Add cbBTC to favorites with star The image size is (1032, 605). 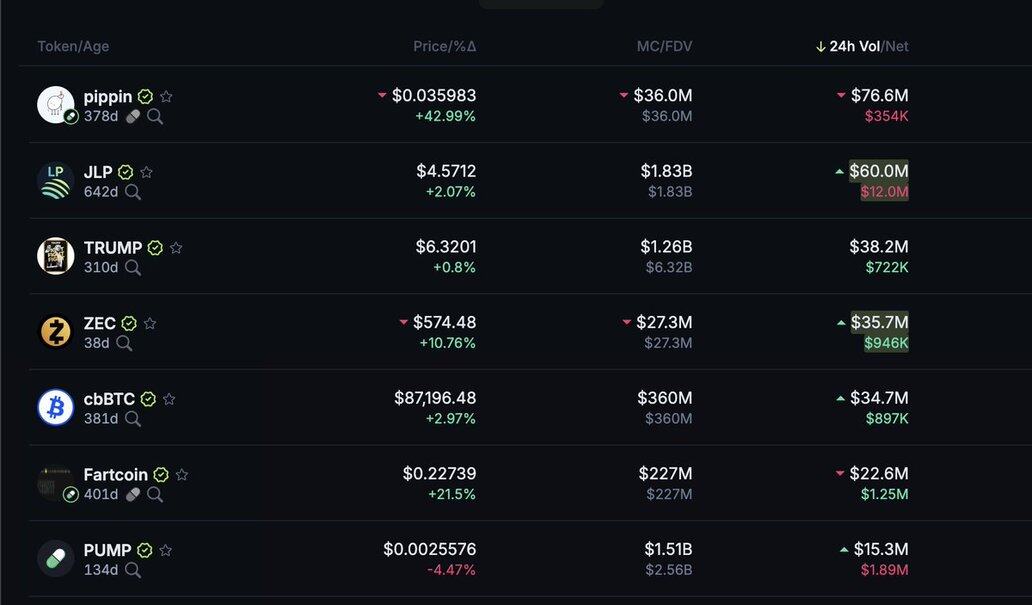[169, 399]
